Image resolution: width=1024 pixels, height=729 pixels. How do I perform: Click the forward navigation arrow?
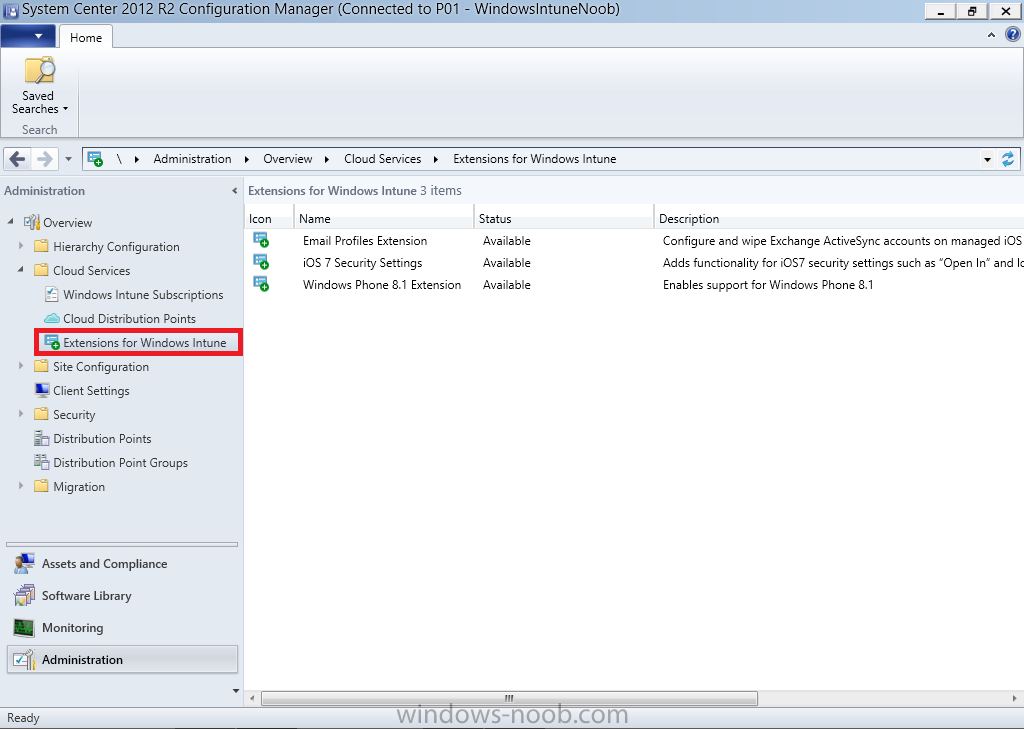[44, 159]
